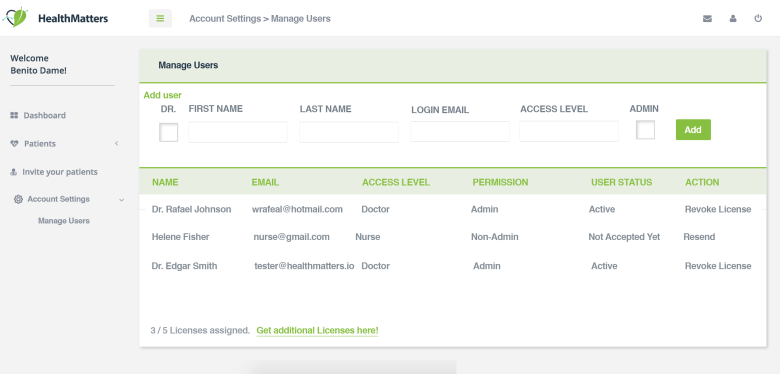Click email nurse@gmail.com

pos(292,237)
